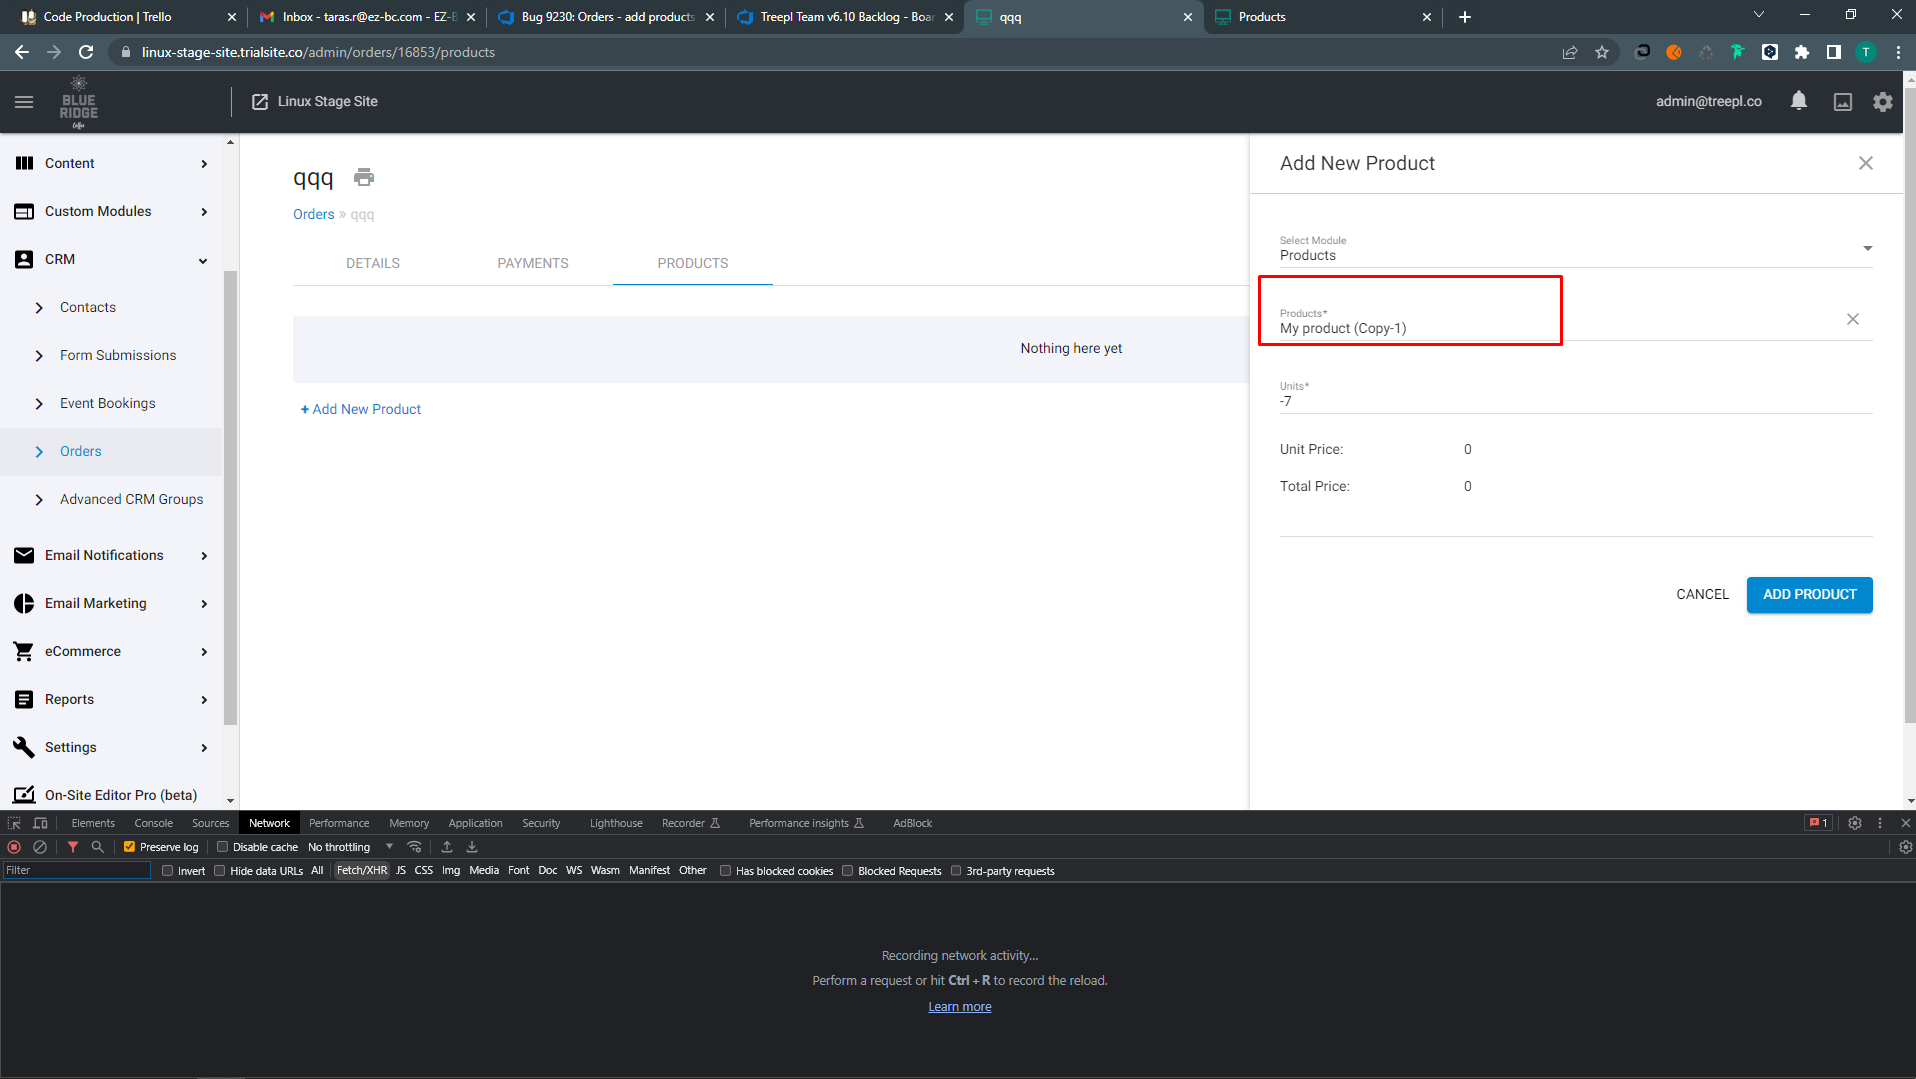
Task: Open the notifications bell
Action: [1799, 101]
